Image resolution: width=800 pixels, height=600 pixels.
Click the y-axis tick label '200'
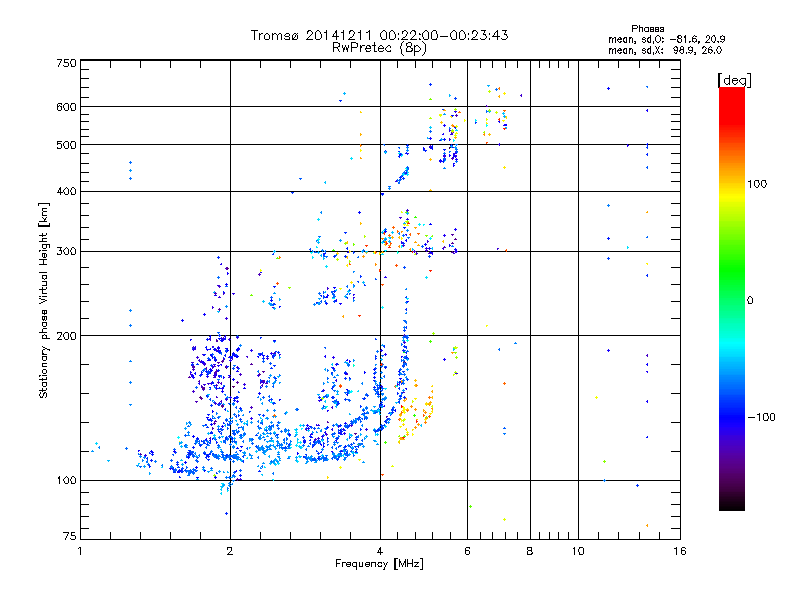coord(67,336)
